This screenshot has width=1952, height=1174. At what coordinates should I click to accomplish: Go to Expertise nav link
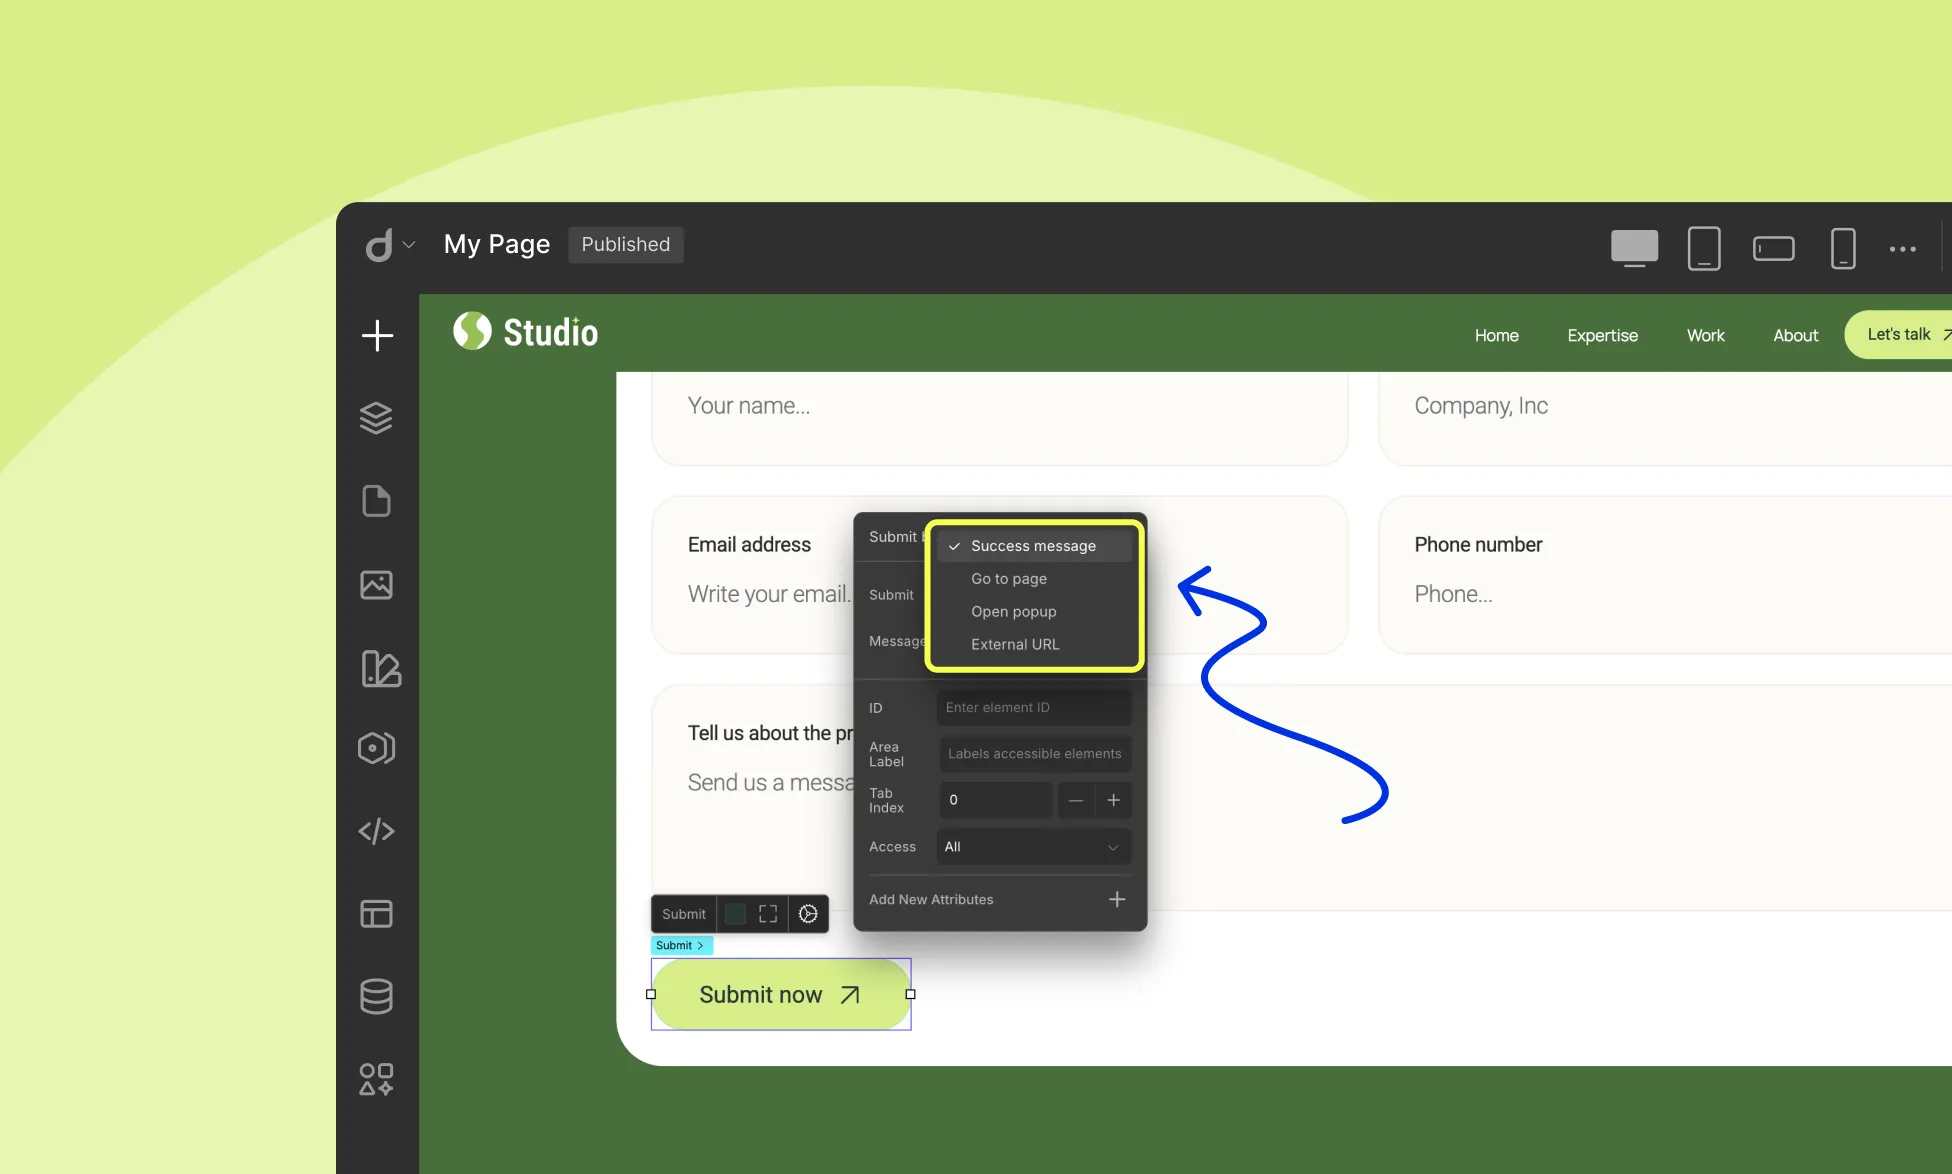(x=1602, y=336)
